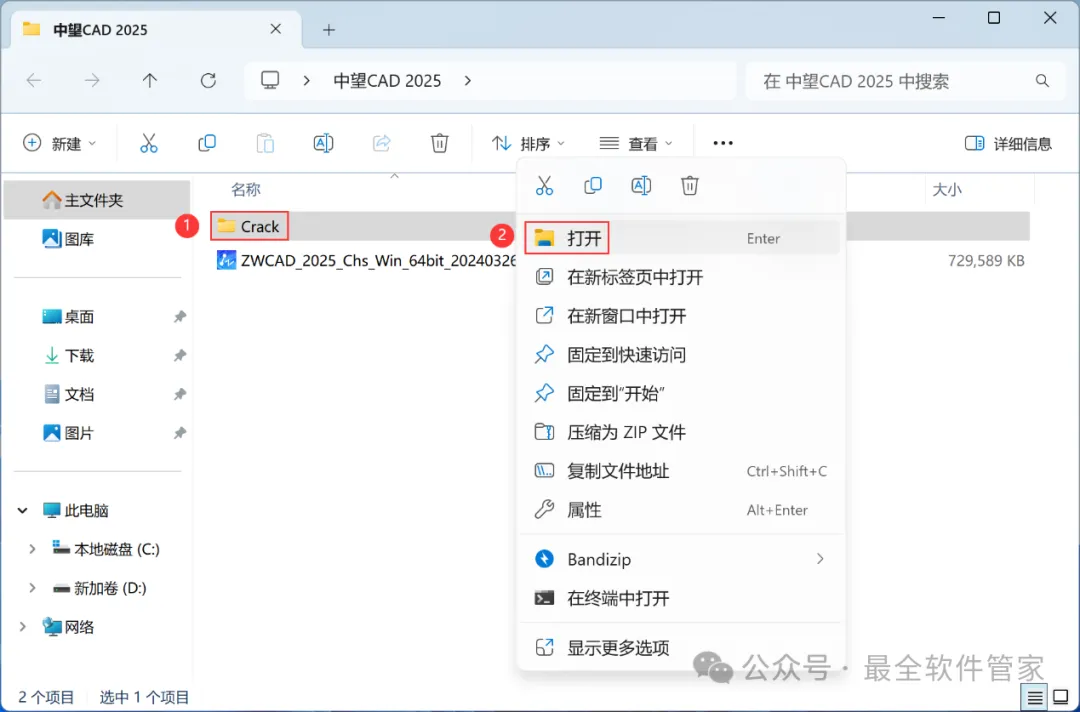The image size is (1080, 712).
Task: Click the PC monitor icon in the address bar
Action: tap(270, 81)
